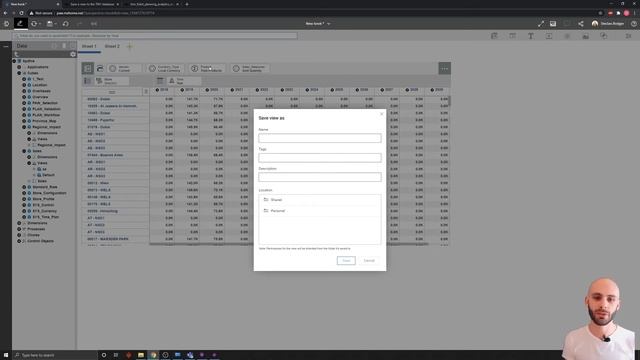Expand the 2018 column header
The image size is (640, 360).
point(157,90)
